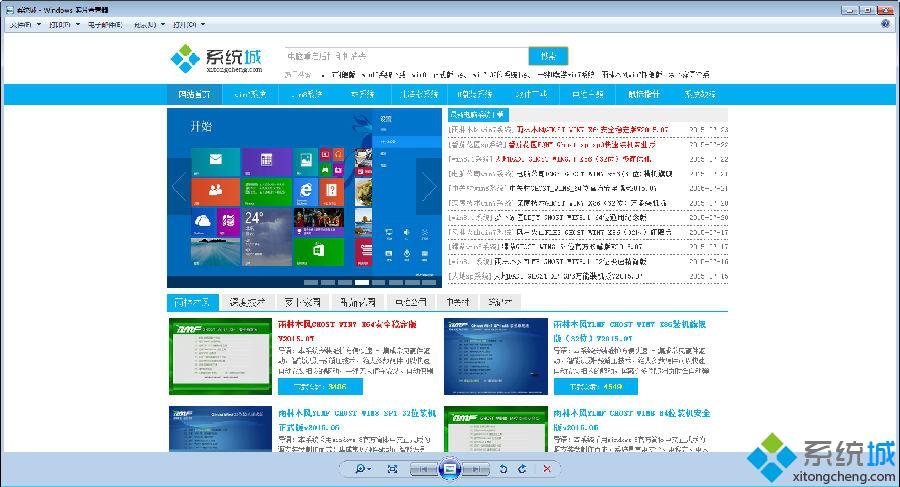The image size is (900, 487).
Task: Click the download count button showing 3406
Action: 320,386
